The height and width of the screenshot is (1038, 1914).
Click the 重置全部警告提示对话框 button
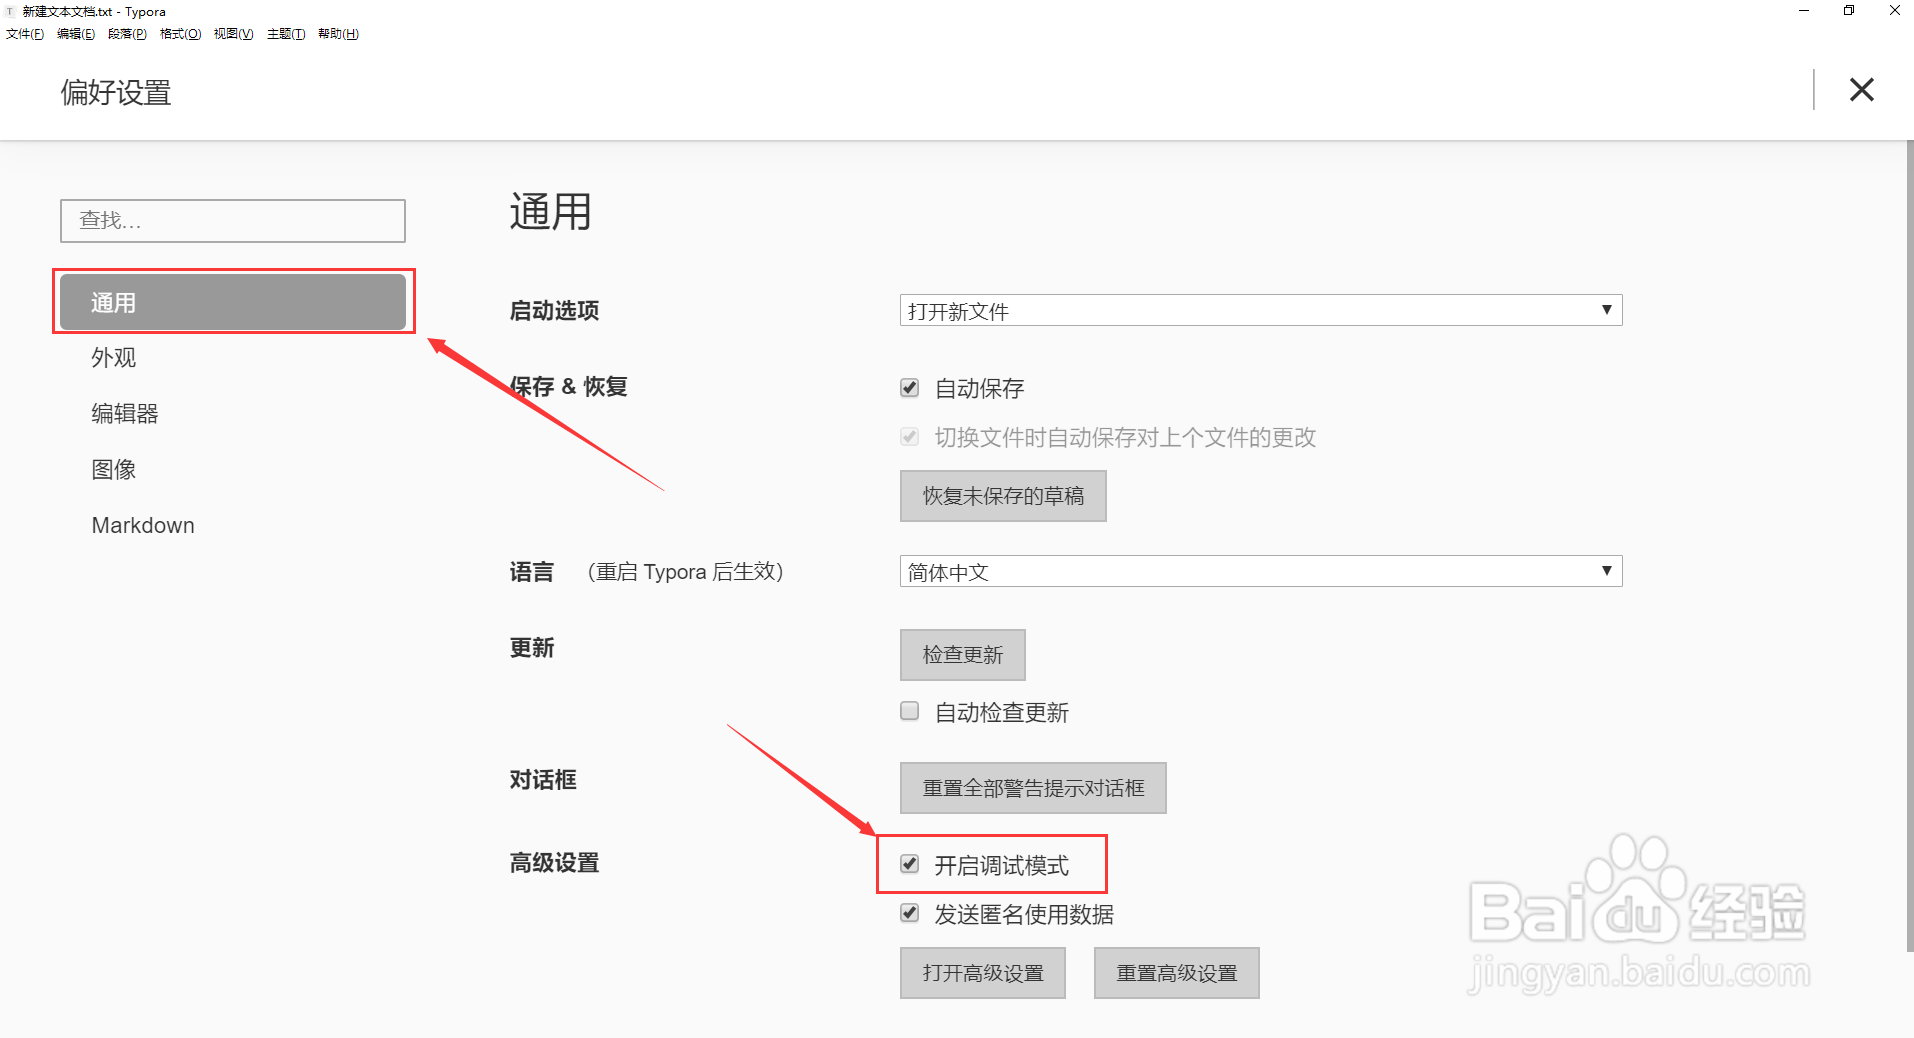pyautogui.click(x=1033, y=788)
